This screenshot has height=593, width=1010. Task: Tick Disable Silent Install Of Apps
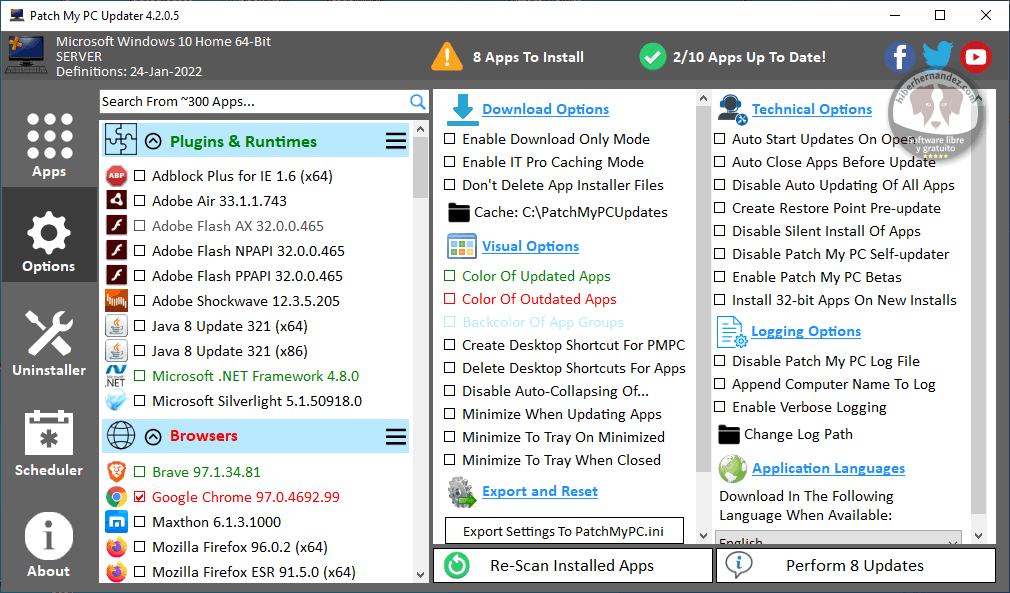tap(719, 231)
